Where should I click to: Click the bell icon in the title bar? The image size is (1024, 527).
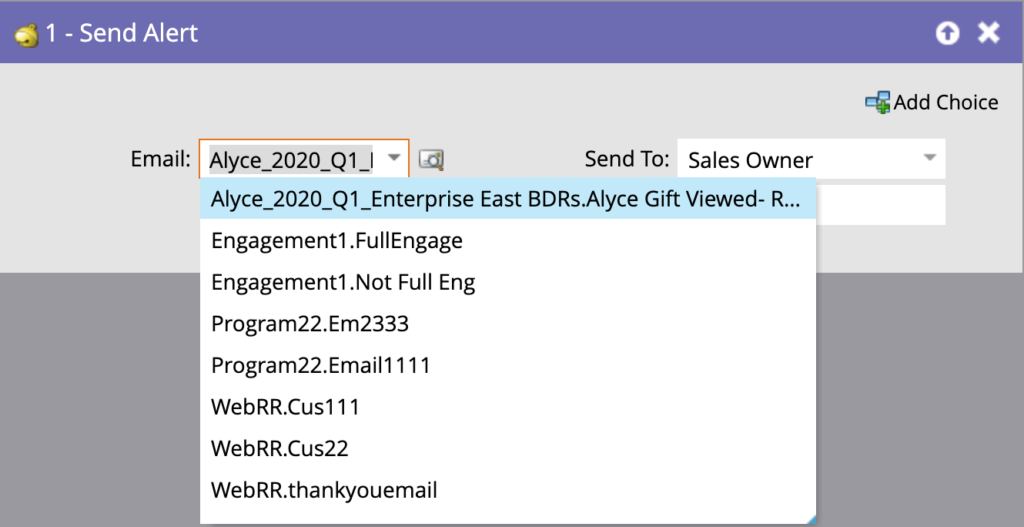point(27,33)
